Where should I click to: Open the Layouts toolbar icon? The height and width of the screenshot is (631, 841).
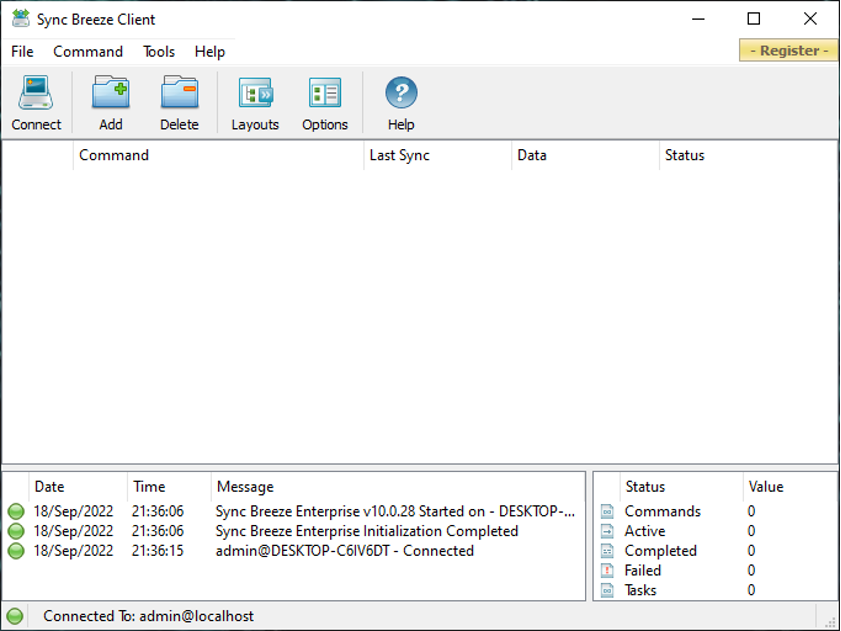tap(255, 93)
